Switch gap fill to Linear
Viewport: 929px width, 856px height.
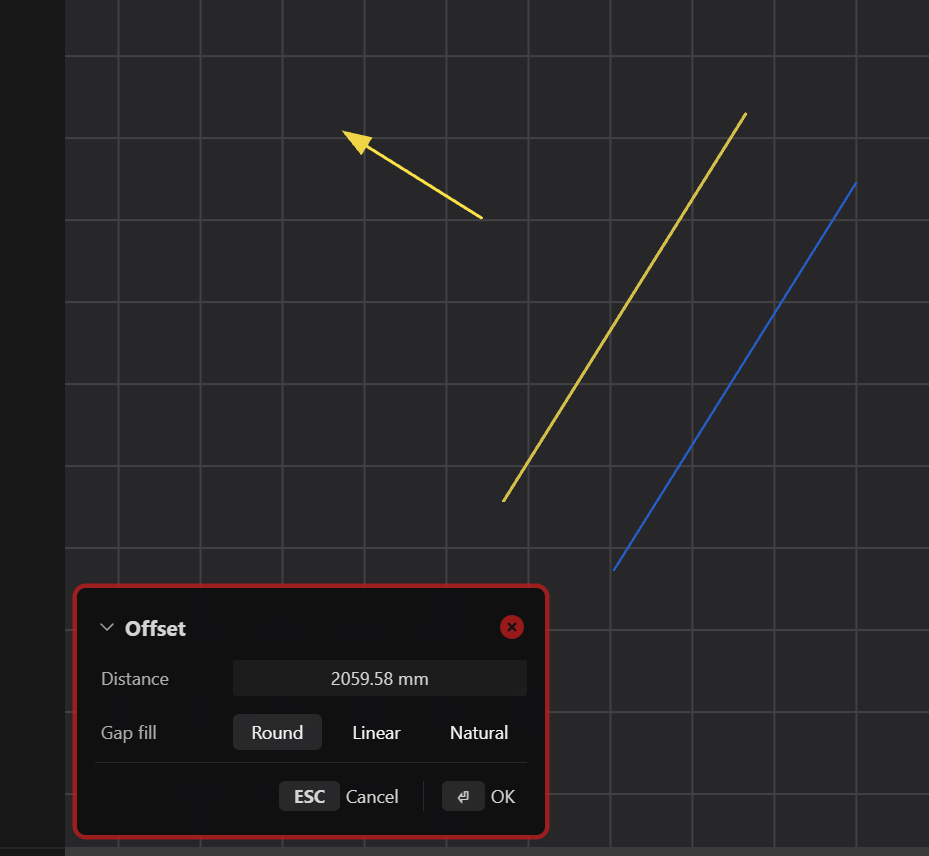[x=376, y=732]
